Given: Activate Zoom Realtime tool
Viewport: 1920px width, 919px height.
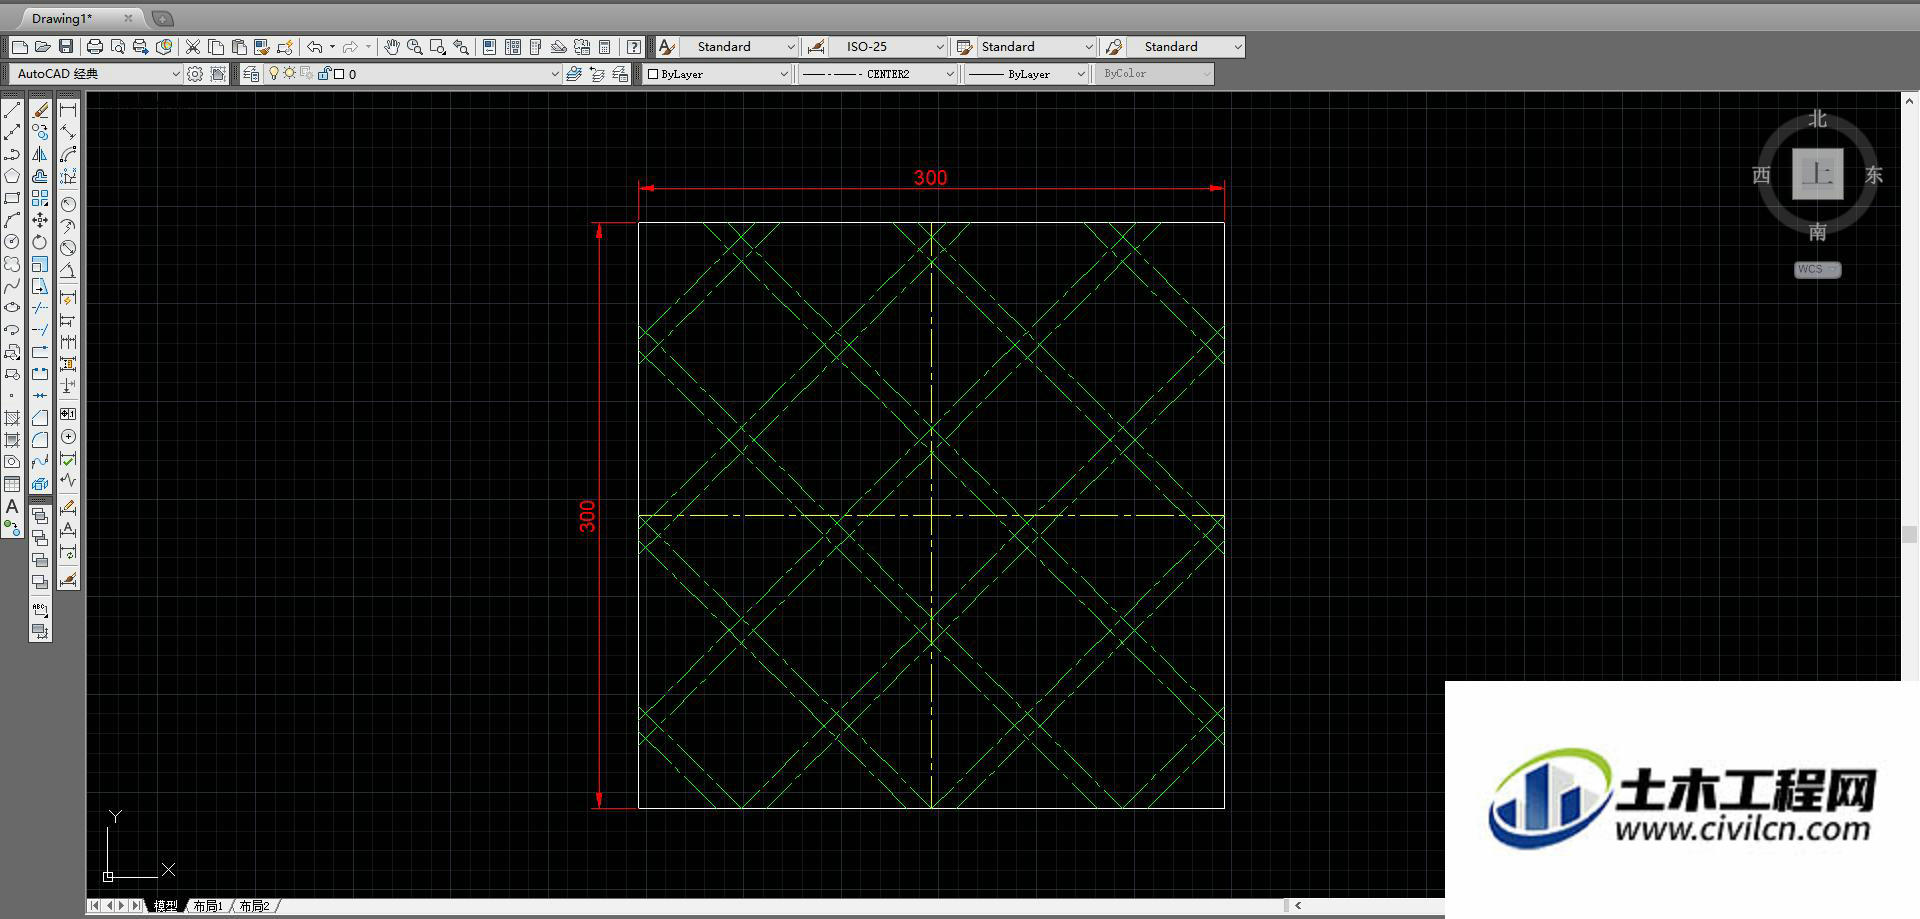Looking at the screenshot, I should [x=415, y=47].
